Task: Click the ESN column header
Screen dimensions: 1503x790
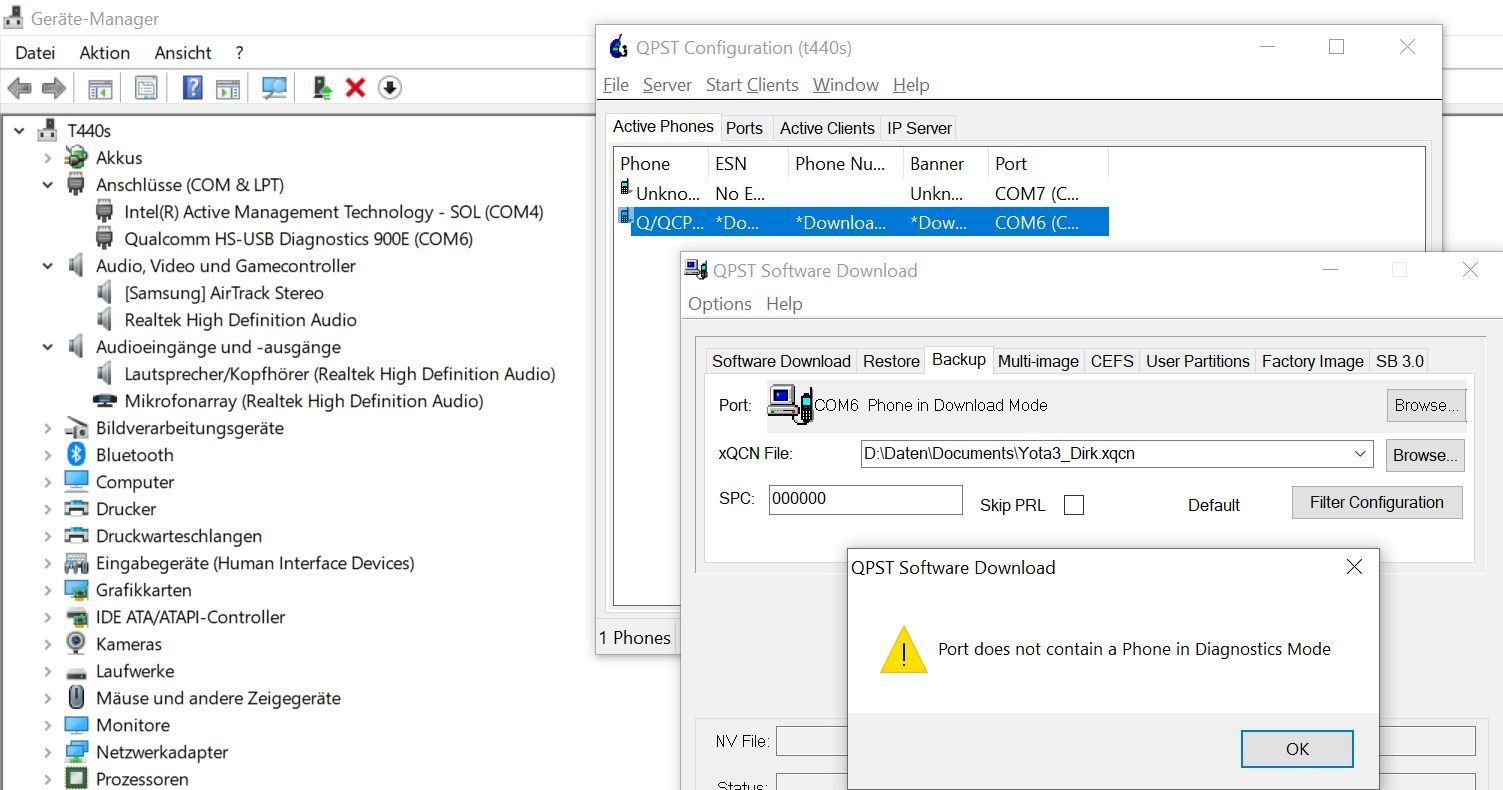Action: [748, 163]
